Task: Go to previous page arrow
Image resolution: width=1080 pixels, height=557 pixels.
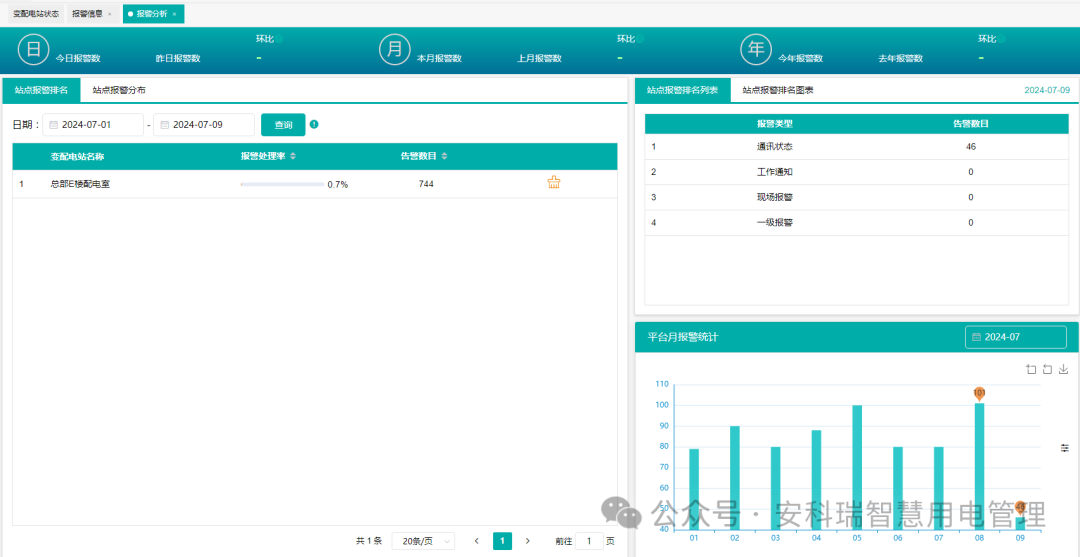Action: (x=477, y=541)
